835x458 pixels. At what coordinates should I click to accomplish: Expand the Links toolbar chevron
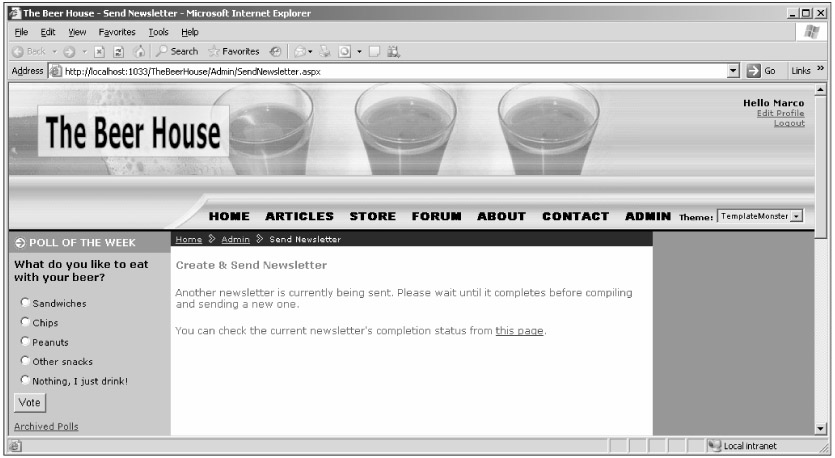[x=826, y=71]
